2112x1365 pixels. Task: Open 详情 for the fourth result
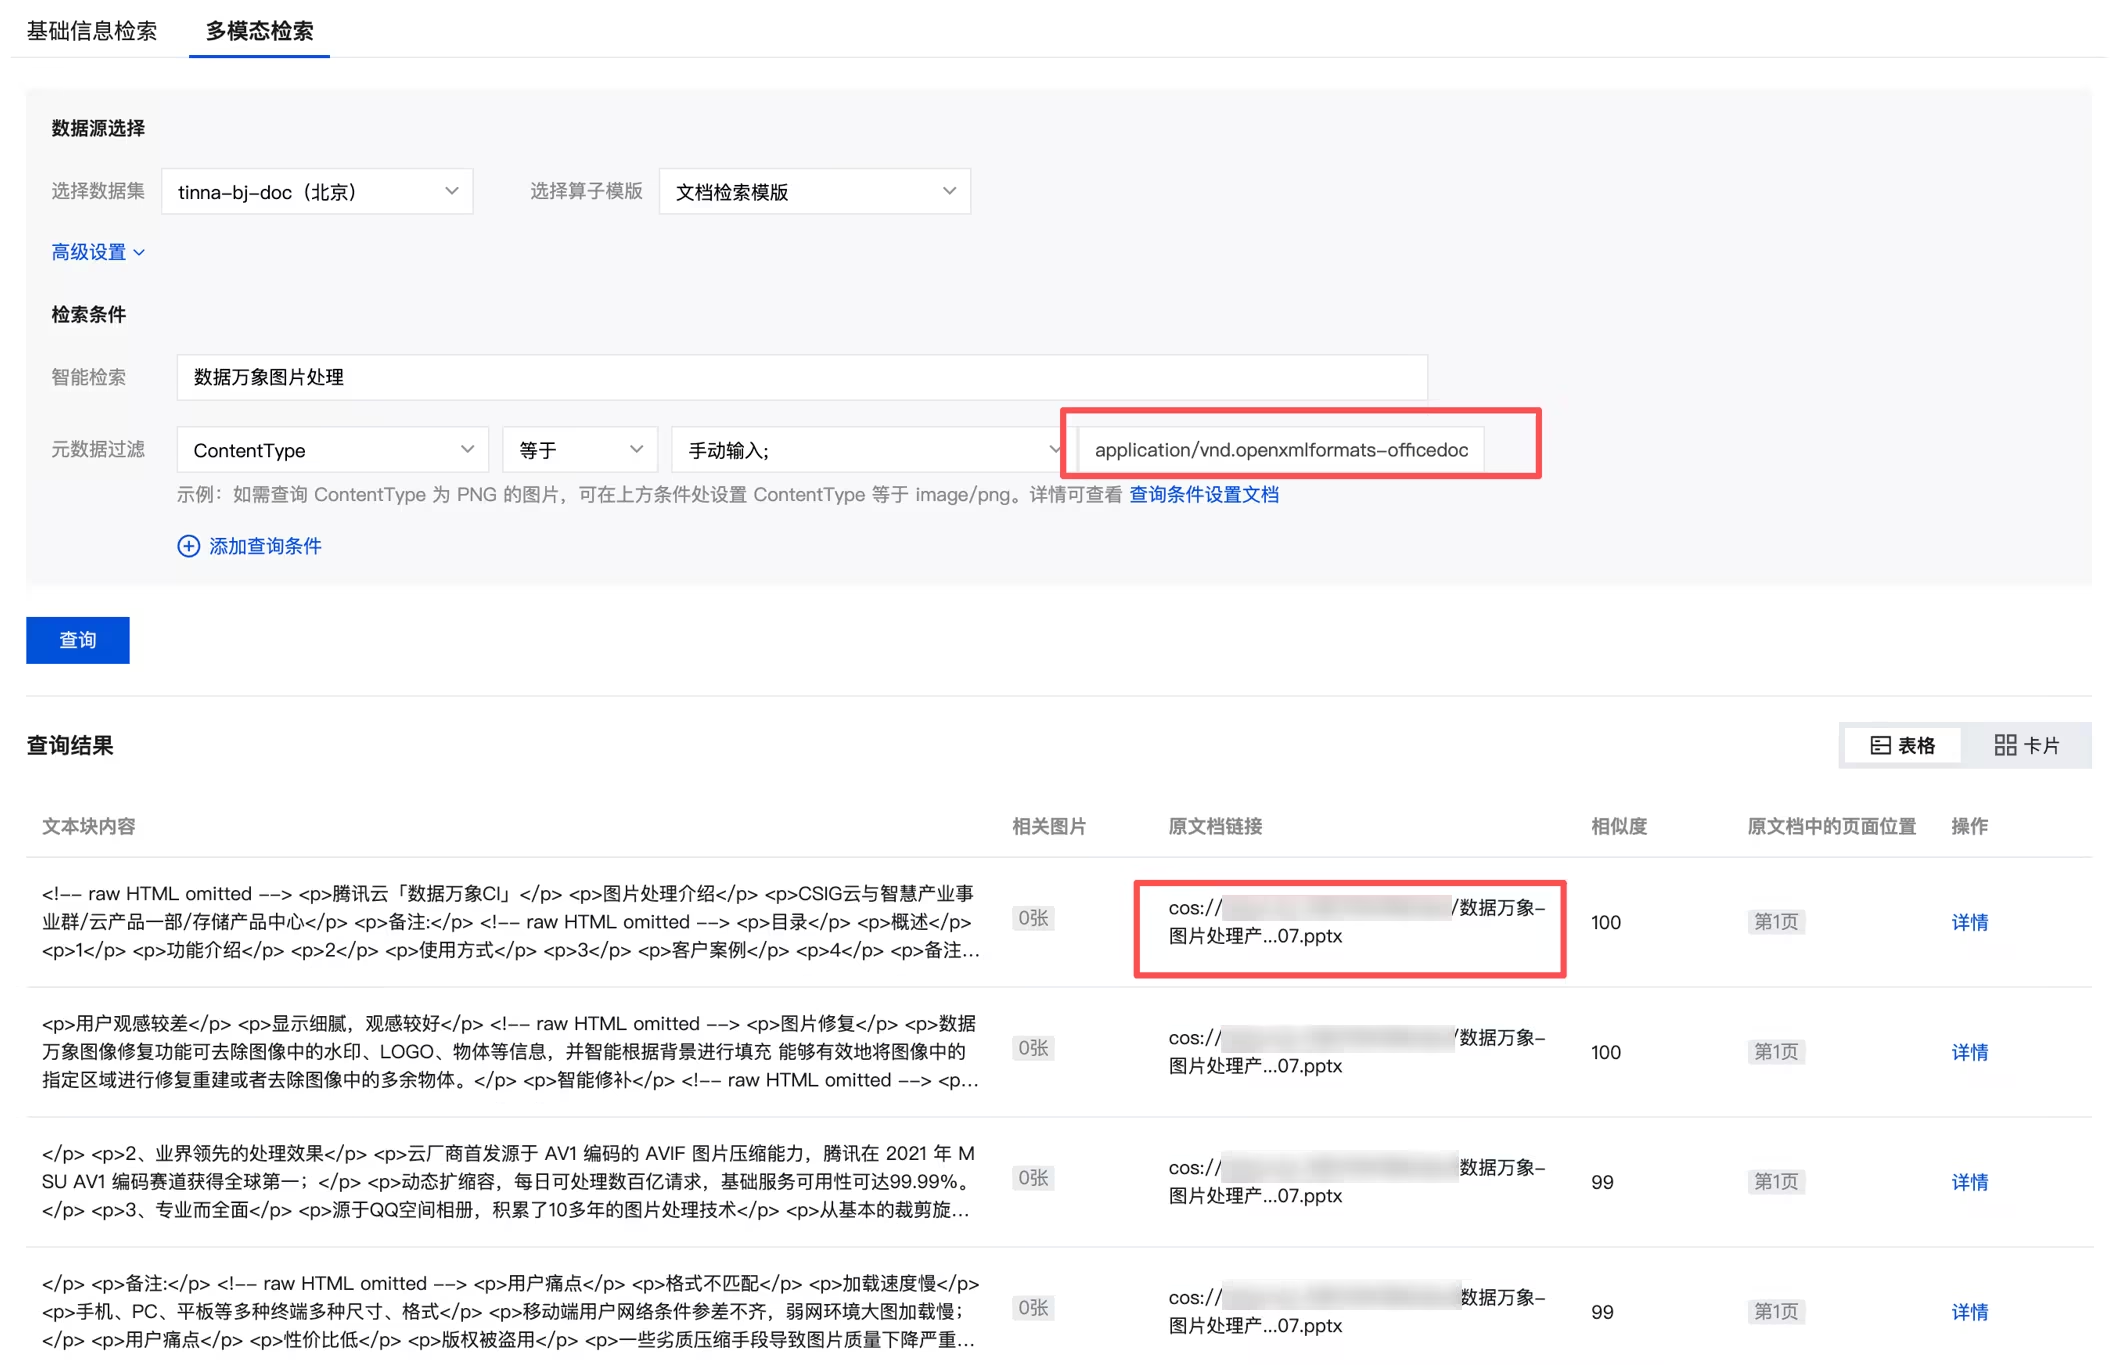[x=1969, y=1312]
